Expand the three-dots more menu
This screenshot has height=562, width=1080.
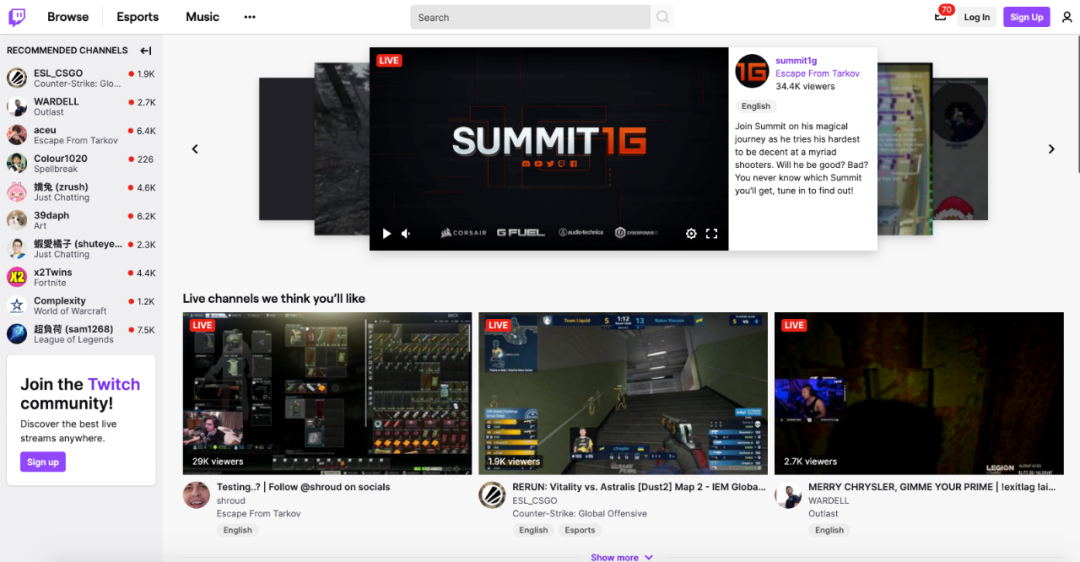tap(249, 17)
